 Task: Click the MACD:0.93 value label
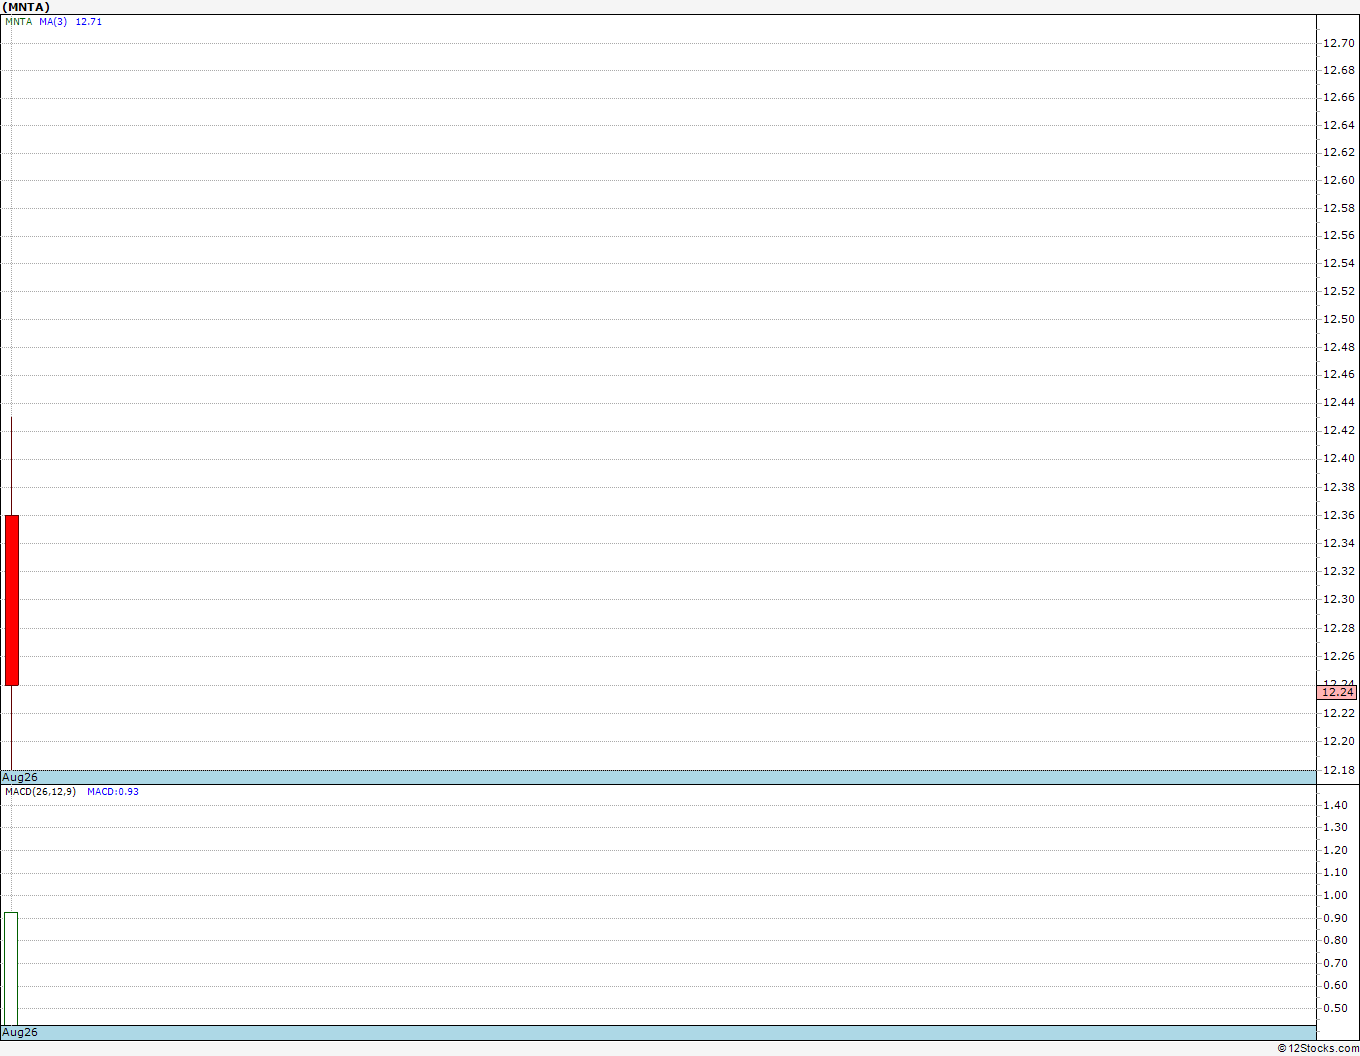click(113, 792)
